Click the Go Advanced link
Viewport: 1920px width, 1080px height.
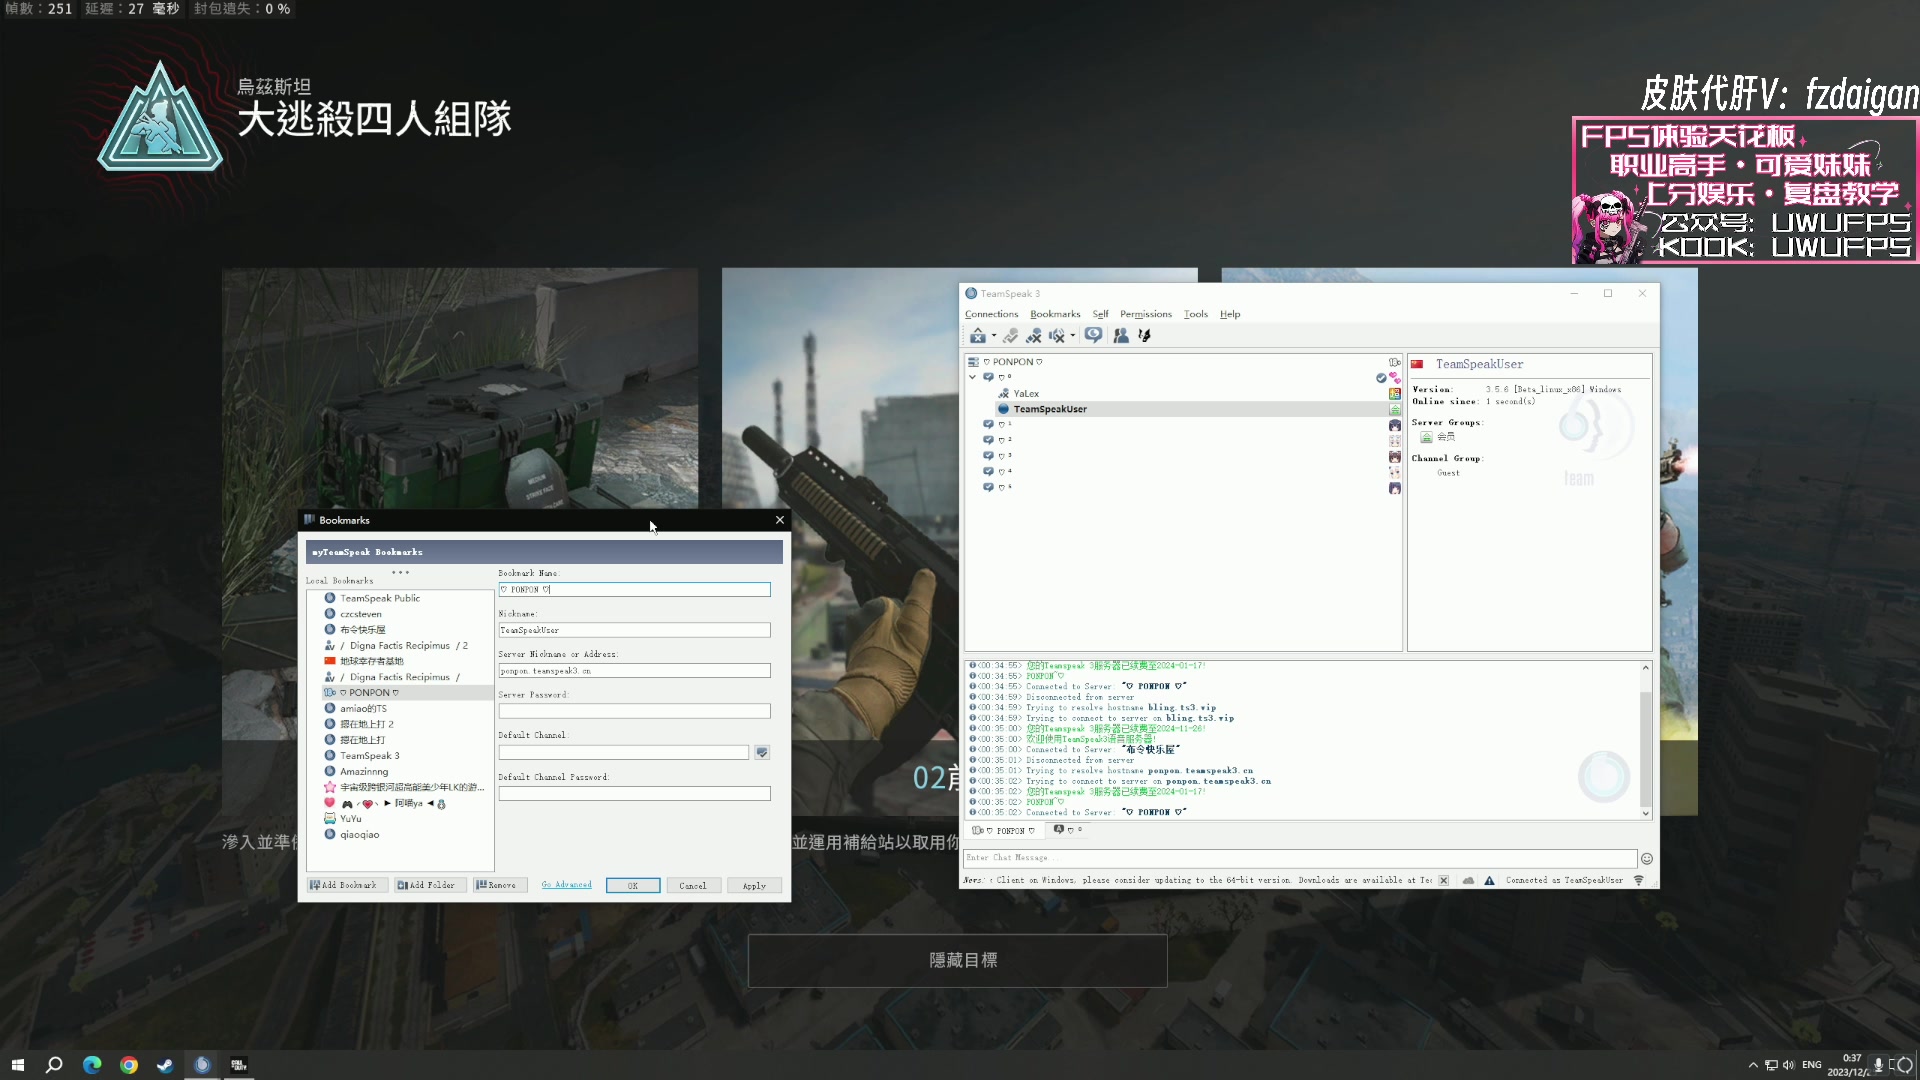(x=566, y=885)
